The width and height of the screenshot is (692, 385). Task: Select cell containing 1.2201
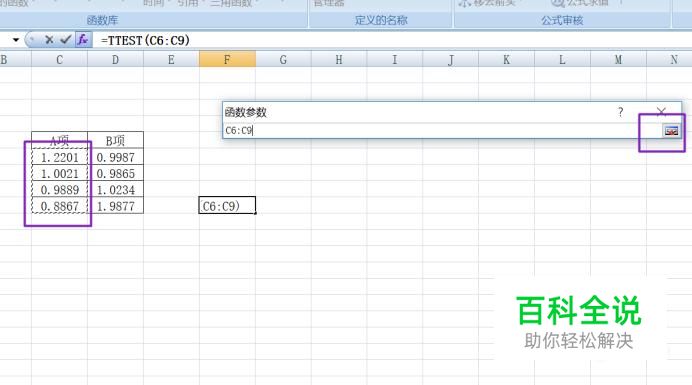click(60, 157)
